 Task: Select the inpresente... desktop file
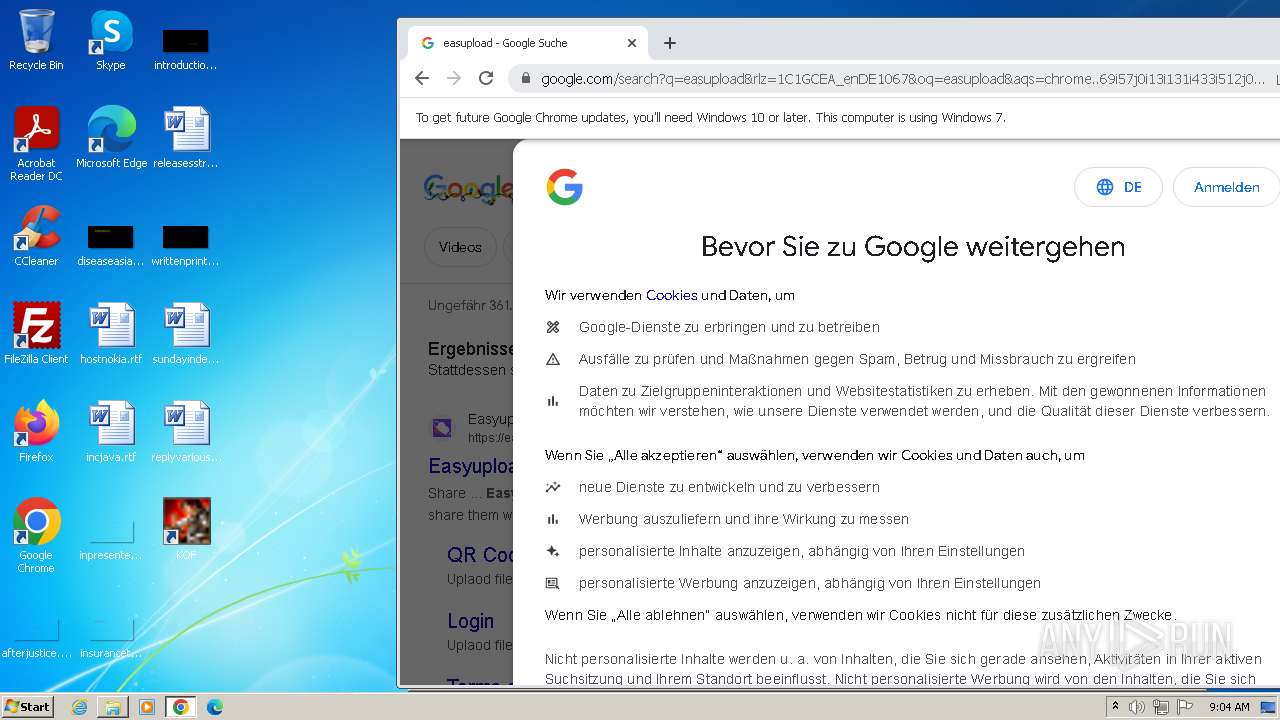(x=111, y=539)
